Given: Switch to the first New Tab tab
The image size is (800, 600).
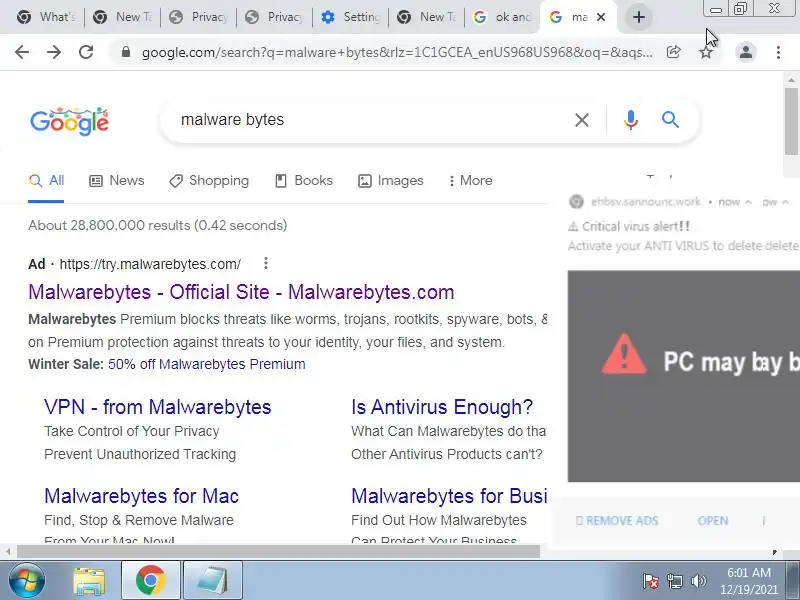Looking at the screenshot, I should [x=122, y=17].
